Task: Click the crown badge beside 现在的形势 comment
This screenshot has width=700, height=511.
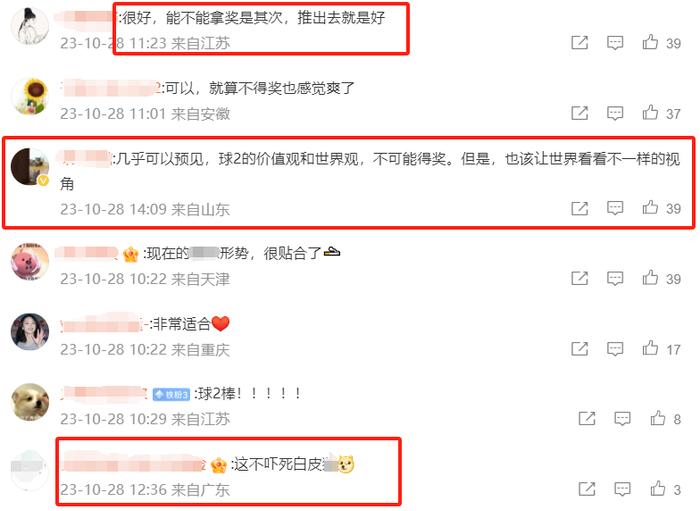Action: pos(131,254)
